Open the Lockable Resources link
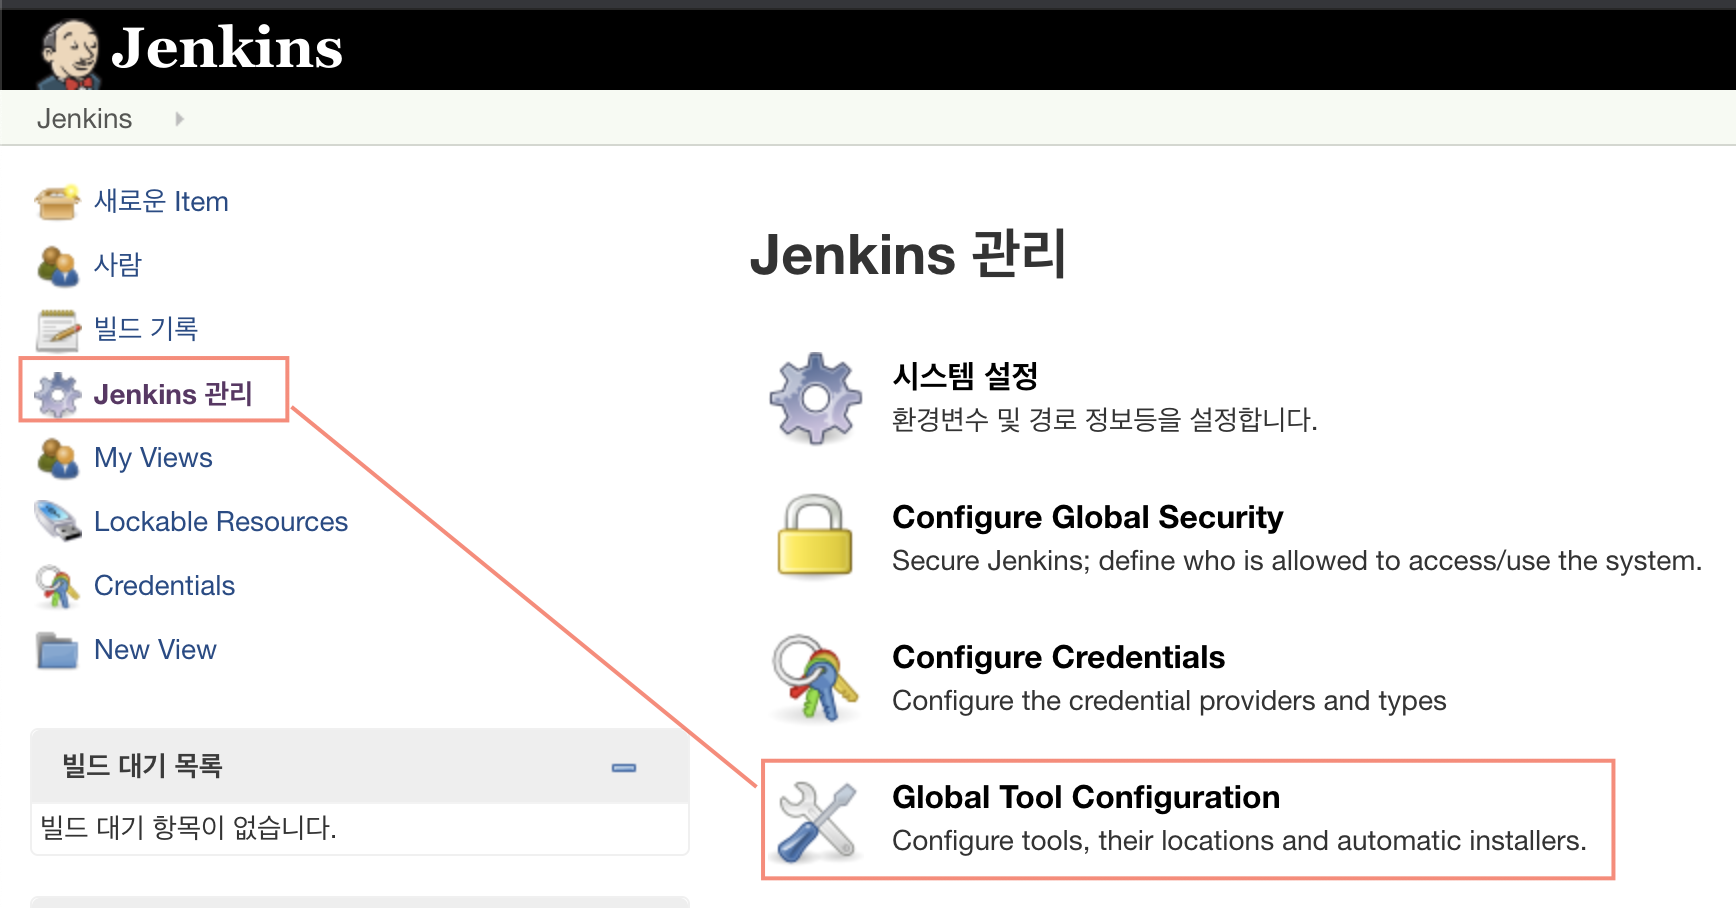 pos(221,522)
